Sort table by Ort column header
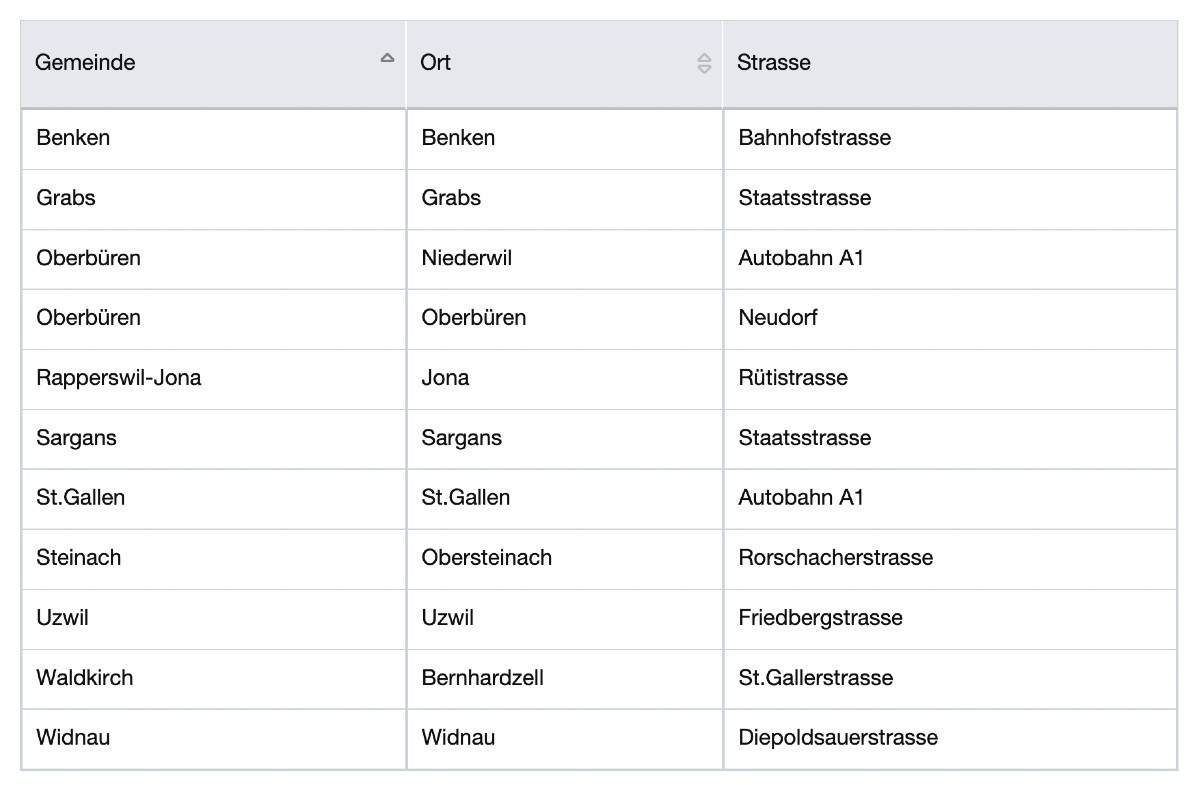The width and height of the screenshot is (1200, 800). 436,62
